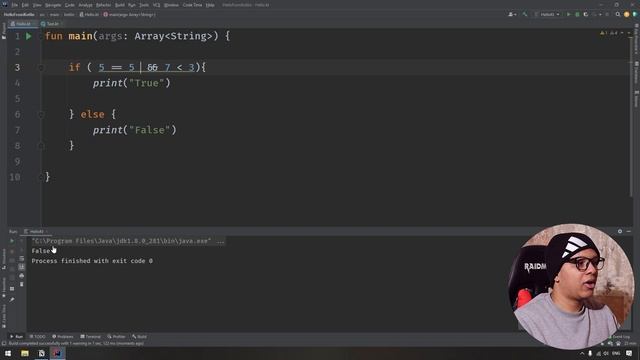
Task: Collapse the if block fold marker on line 3
Action: 41,68
